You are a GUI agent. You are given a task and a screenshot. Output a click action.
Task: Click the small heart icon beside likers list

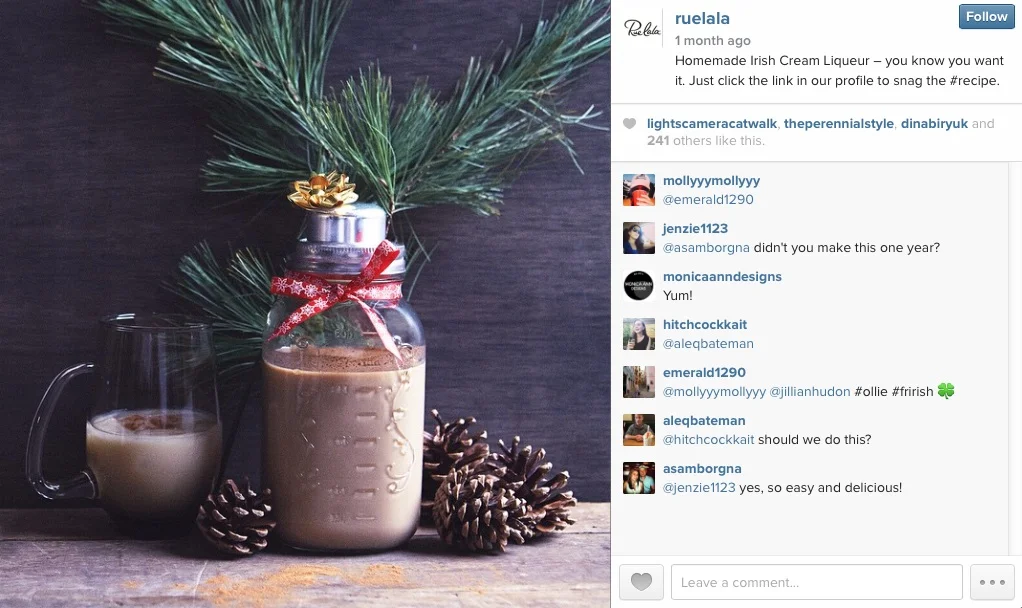[629, 124]
